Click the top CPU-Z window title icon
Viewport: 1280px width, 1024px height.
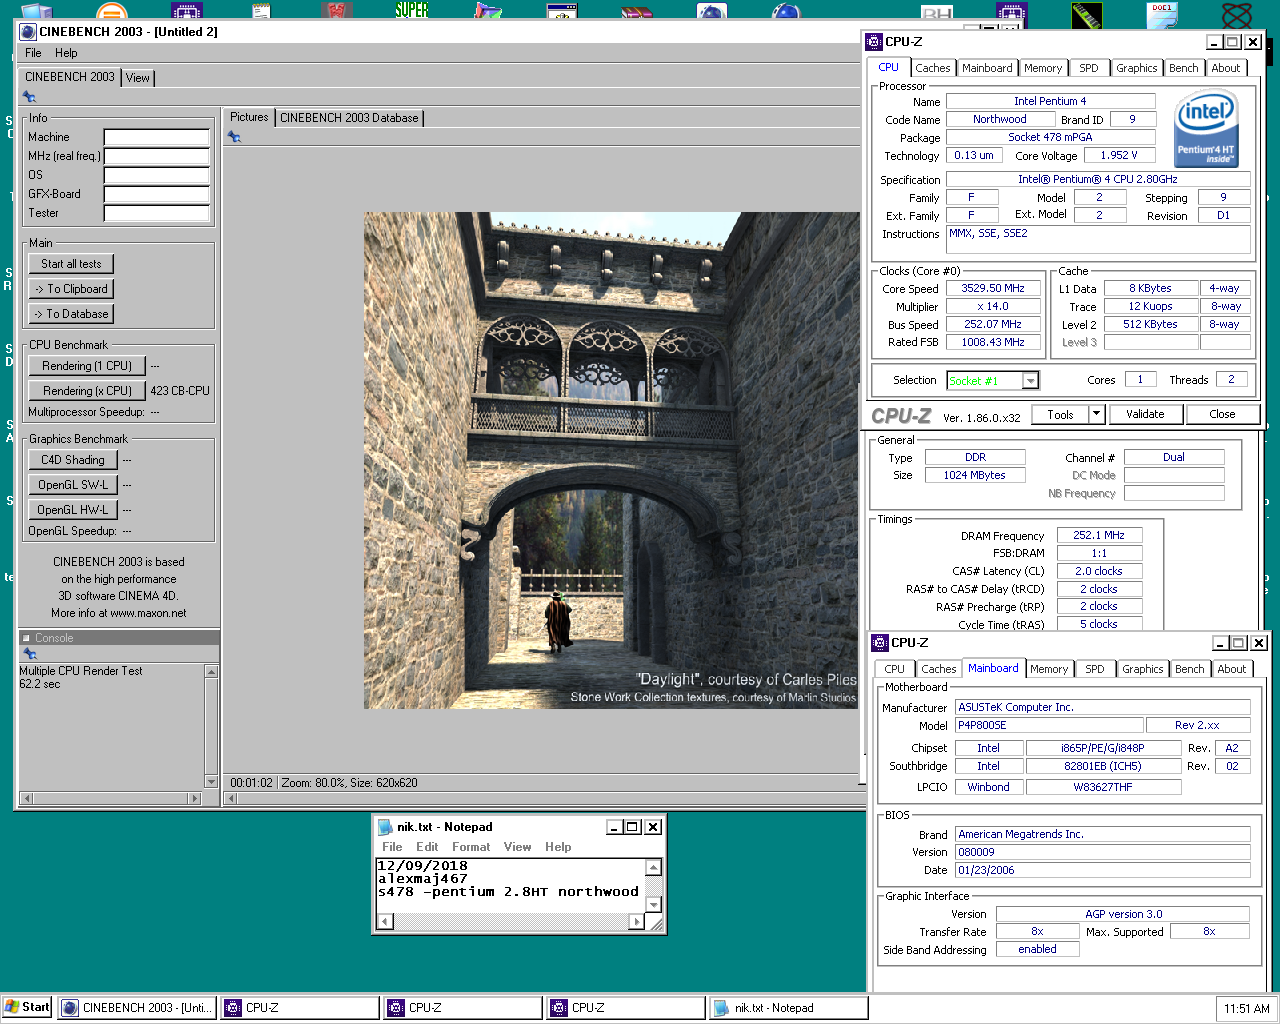tap(874, 42)
